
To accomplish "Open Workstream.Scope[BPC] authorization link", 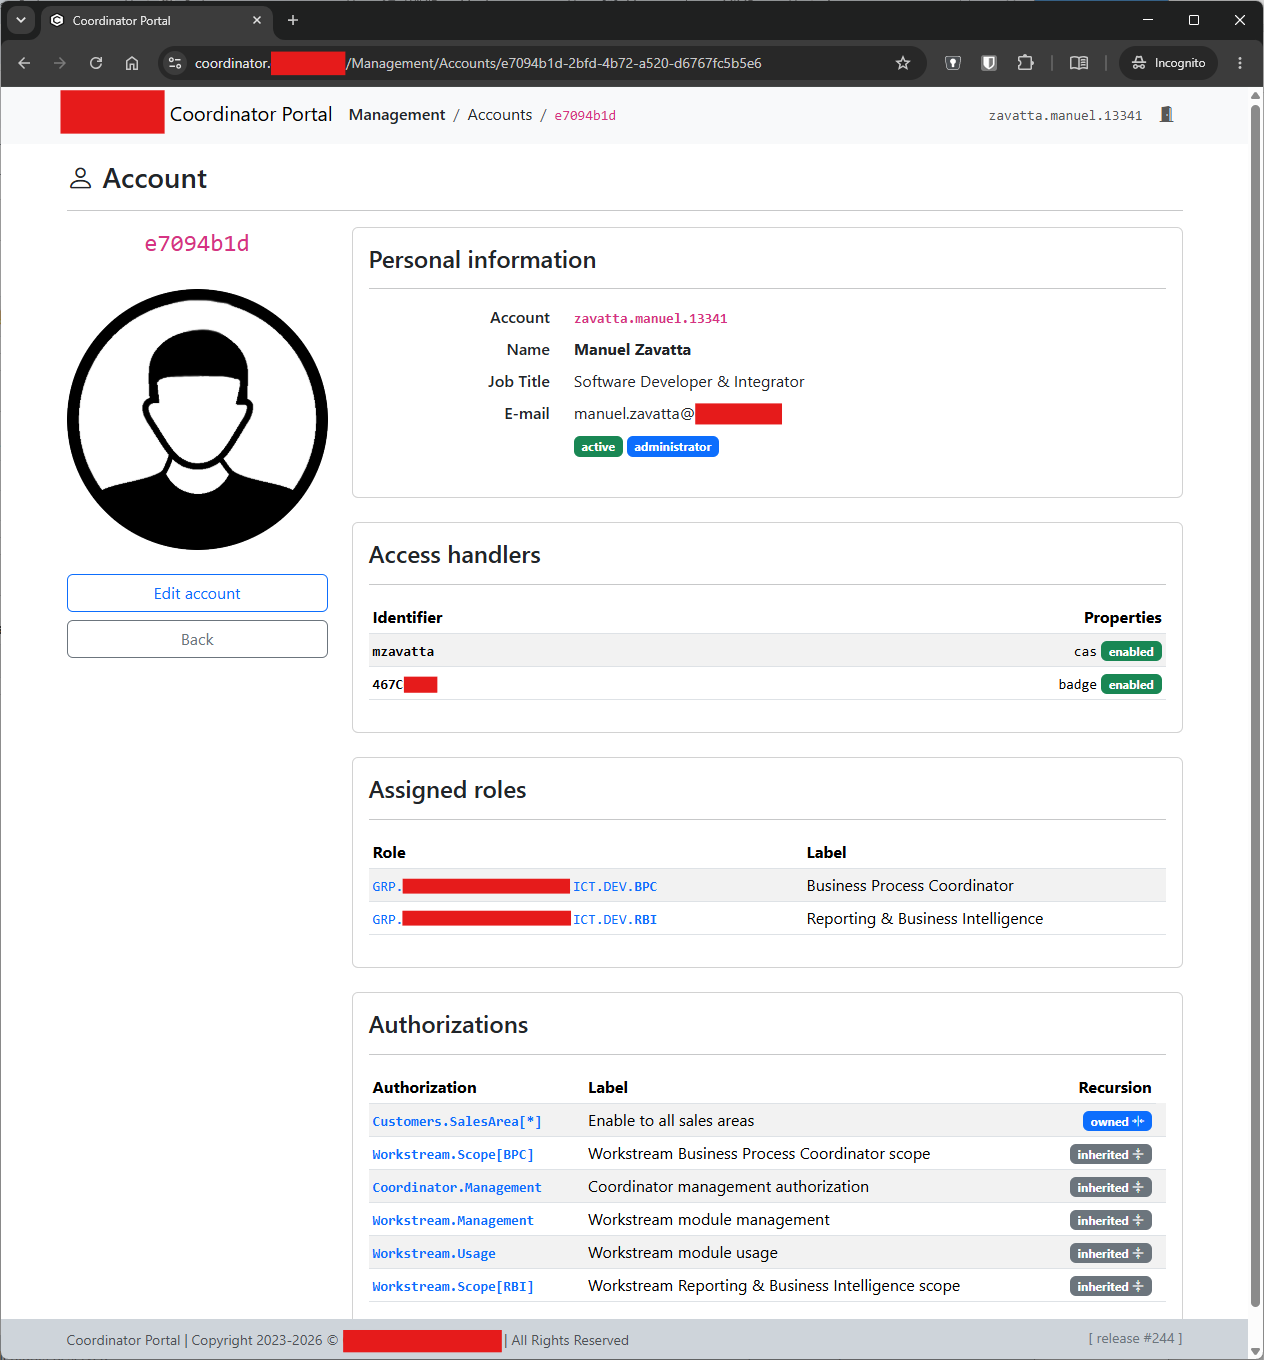I will click(x=453, y=1155).
